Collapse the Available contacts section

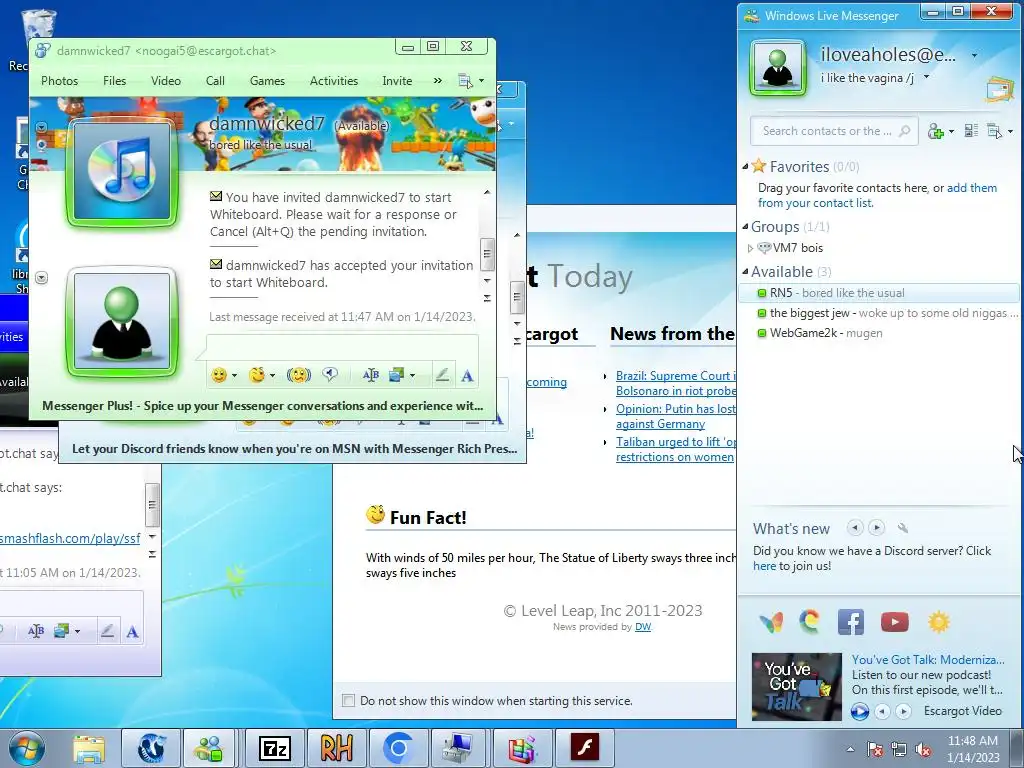745,272
